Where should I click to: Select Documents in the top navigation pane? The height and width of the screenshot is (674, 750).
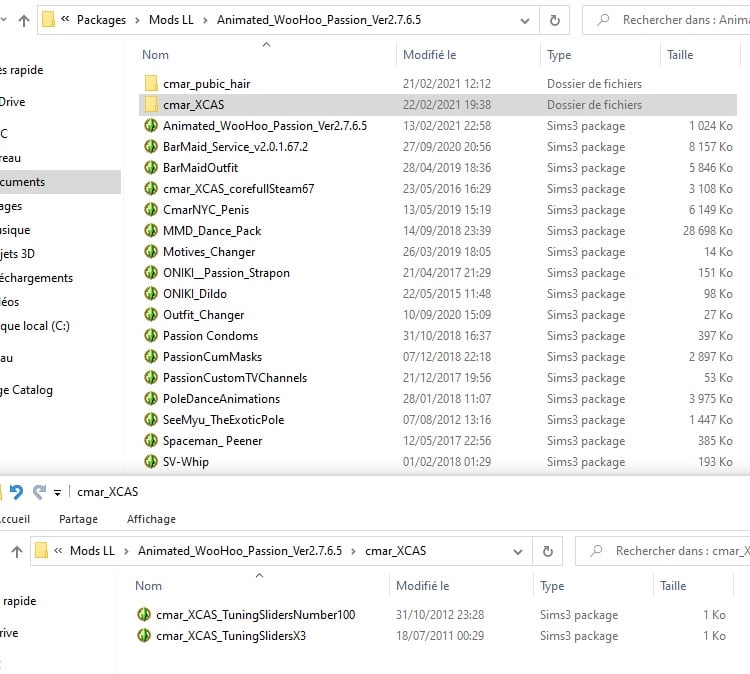point(60,182)
